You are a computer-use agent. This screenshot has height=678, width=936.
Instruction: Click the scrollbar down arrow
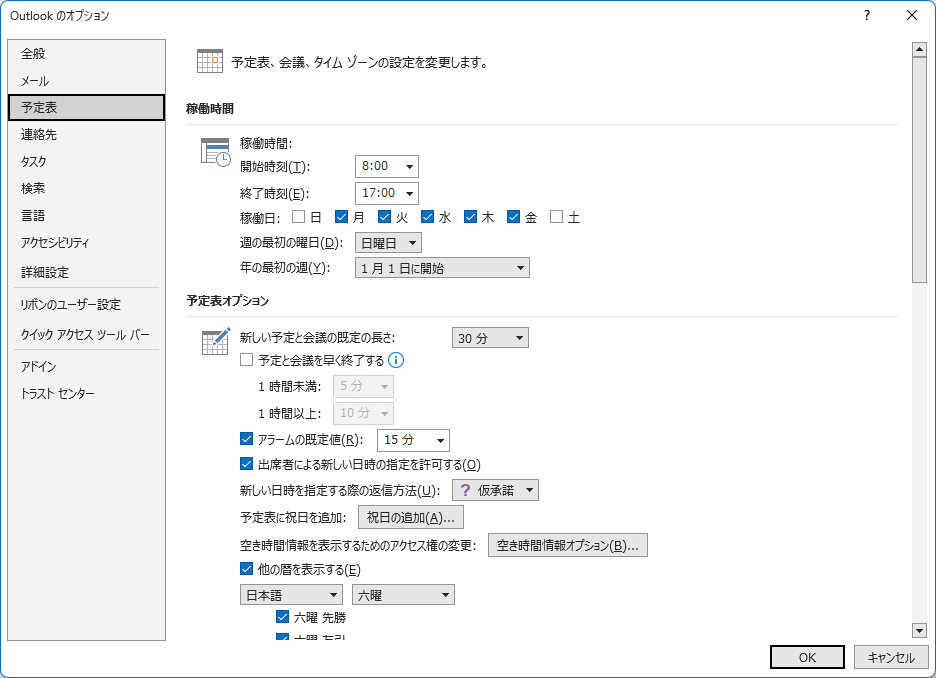pyautogui.click(x=919, y=630)
